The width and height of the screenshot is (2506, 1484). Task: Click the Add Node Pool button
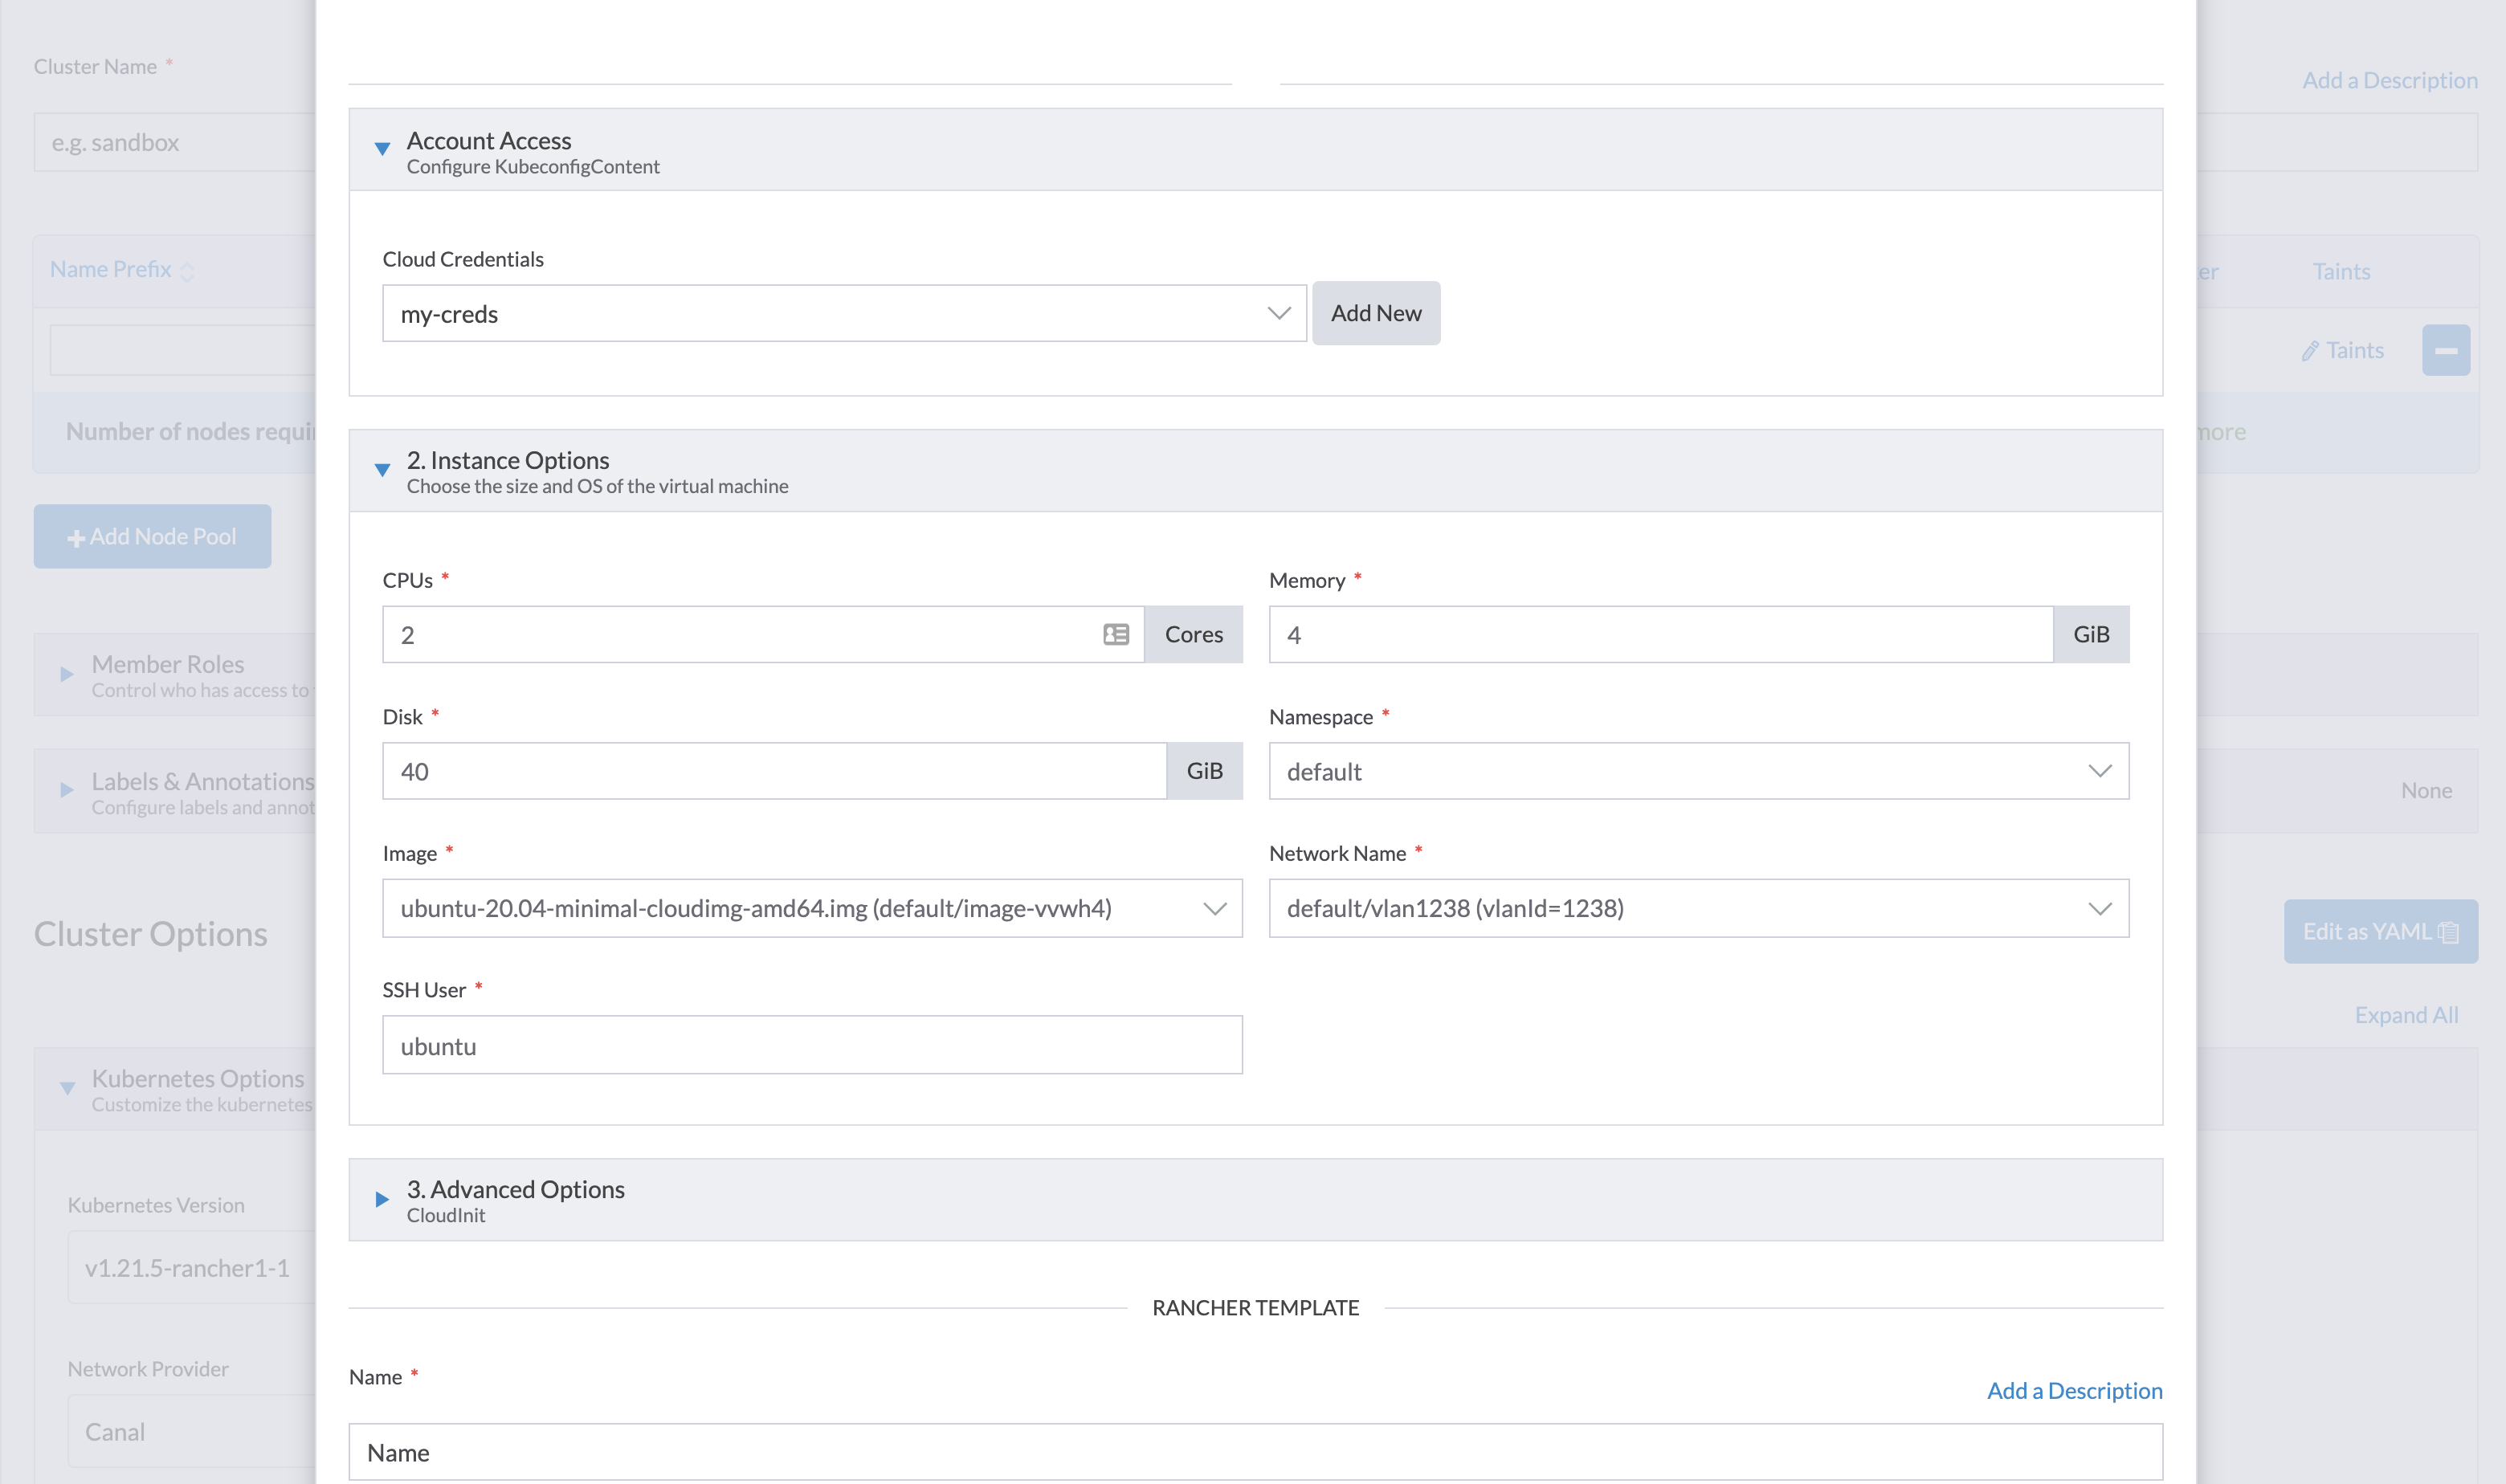tap(152, 536)
